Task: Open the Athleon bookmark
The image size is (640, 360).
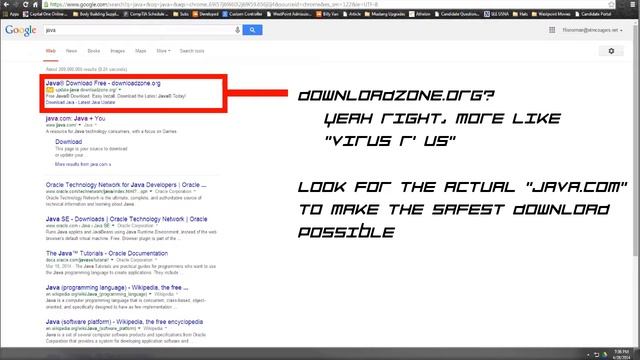Action: pyautogui.click(x=420, y=14)
